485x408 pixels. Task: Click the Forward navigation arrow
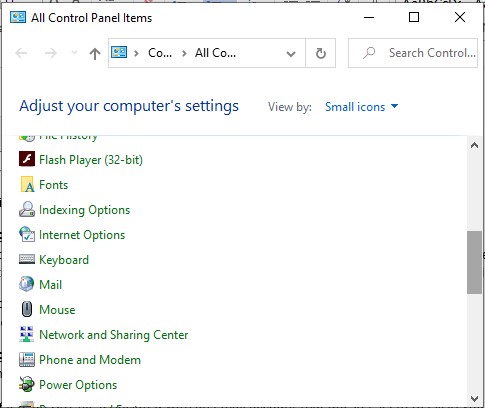(51, 53)
